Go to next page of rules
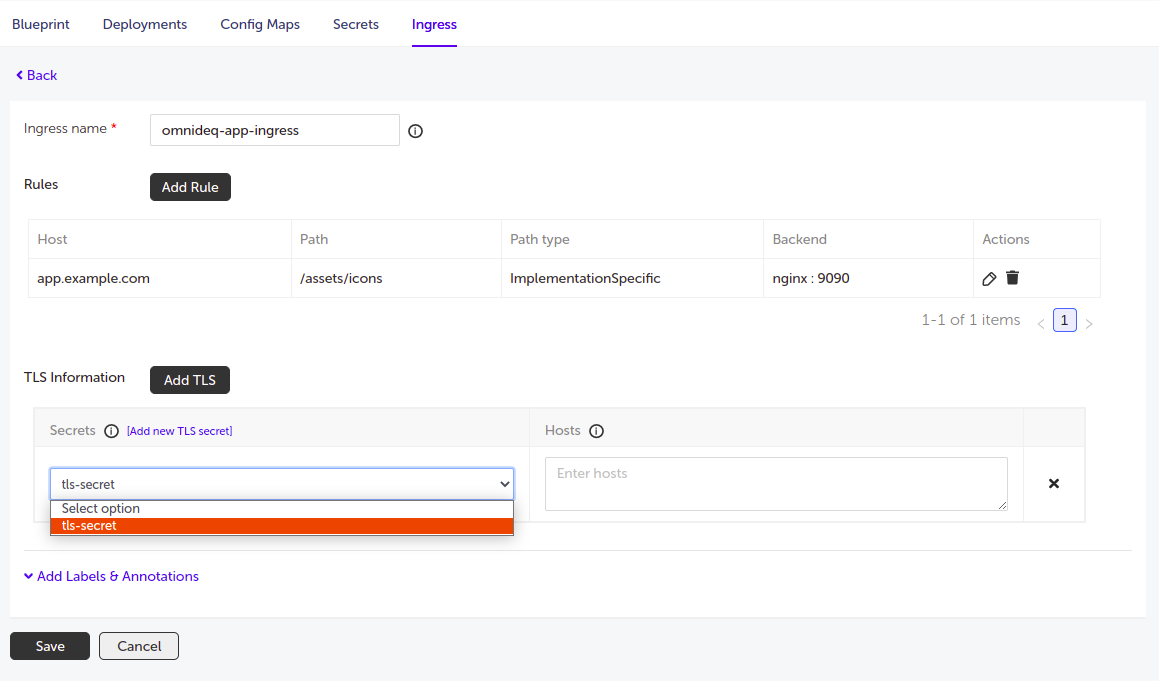This screenshot has height=681, width=1159. coord(1089,323)
